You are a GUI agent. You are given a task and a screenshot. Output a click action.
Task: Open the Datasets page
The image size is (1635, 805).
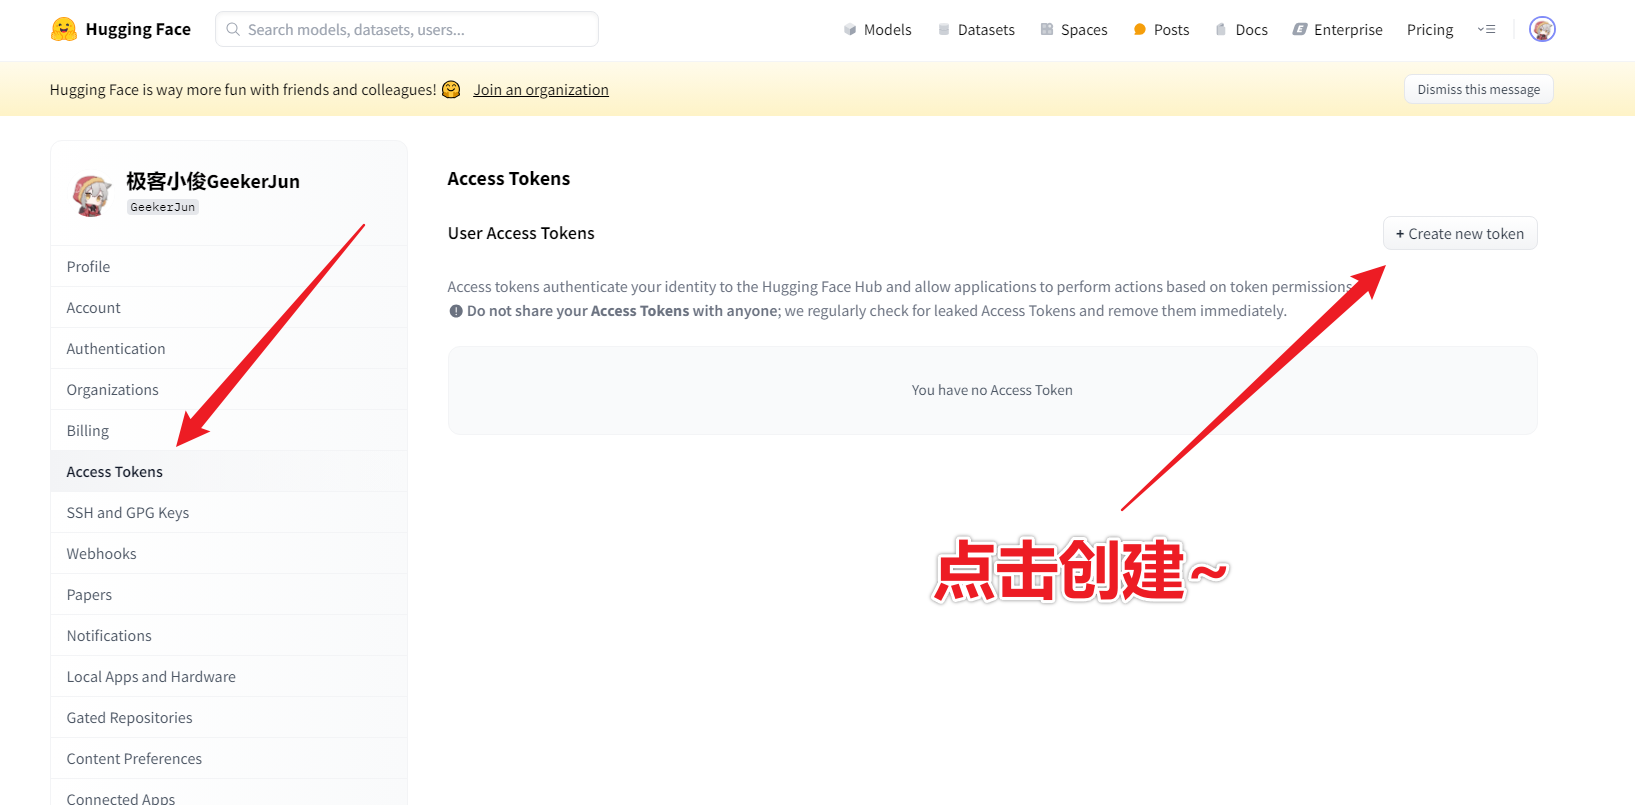coord(976,29)
